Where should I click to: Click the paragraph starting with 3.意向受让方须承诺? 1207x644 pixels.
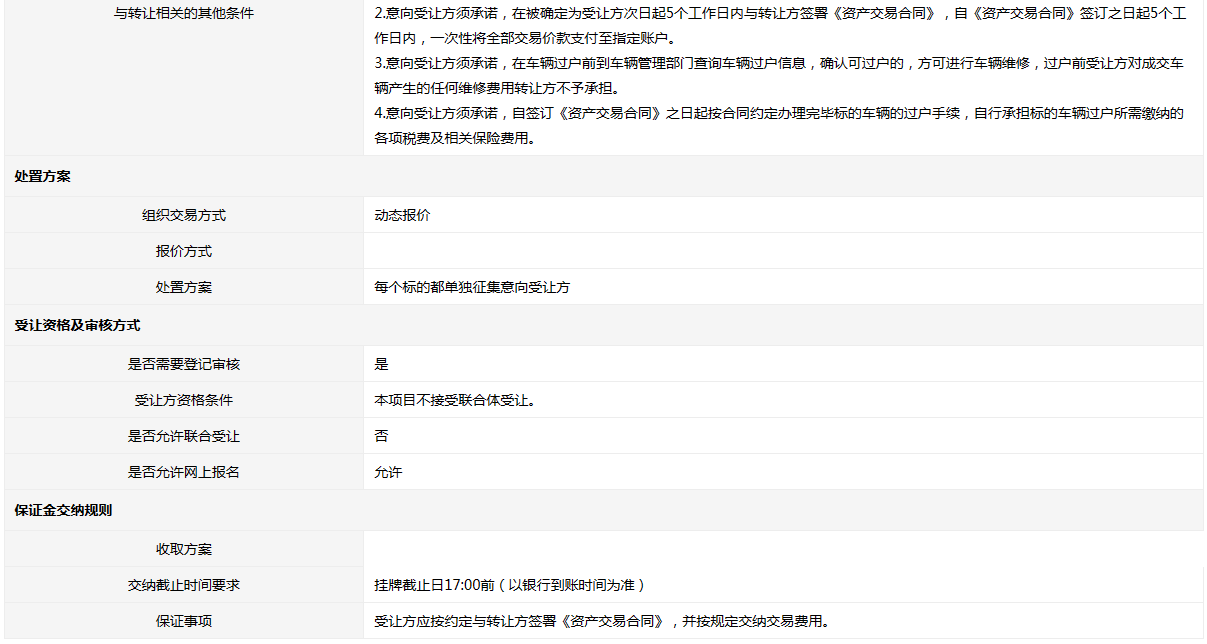[x=779, y=76]
